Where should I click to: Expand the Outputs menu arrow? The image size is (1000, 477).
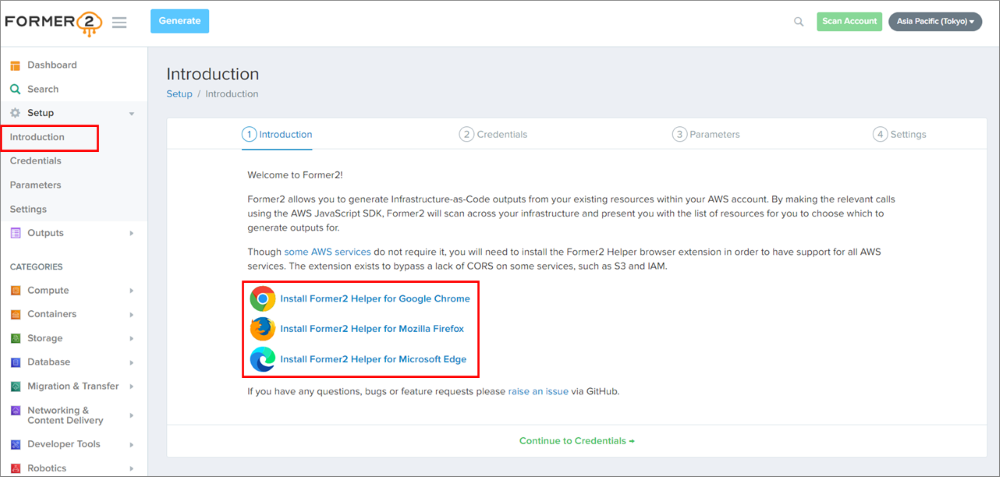click(131, 233)
